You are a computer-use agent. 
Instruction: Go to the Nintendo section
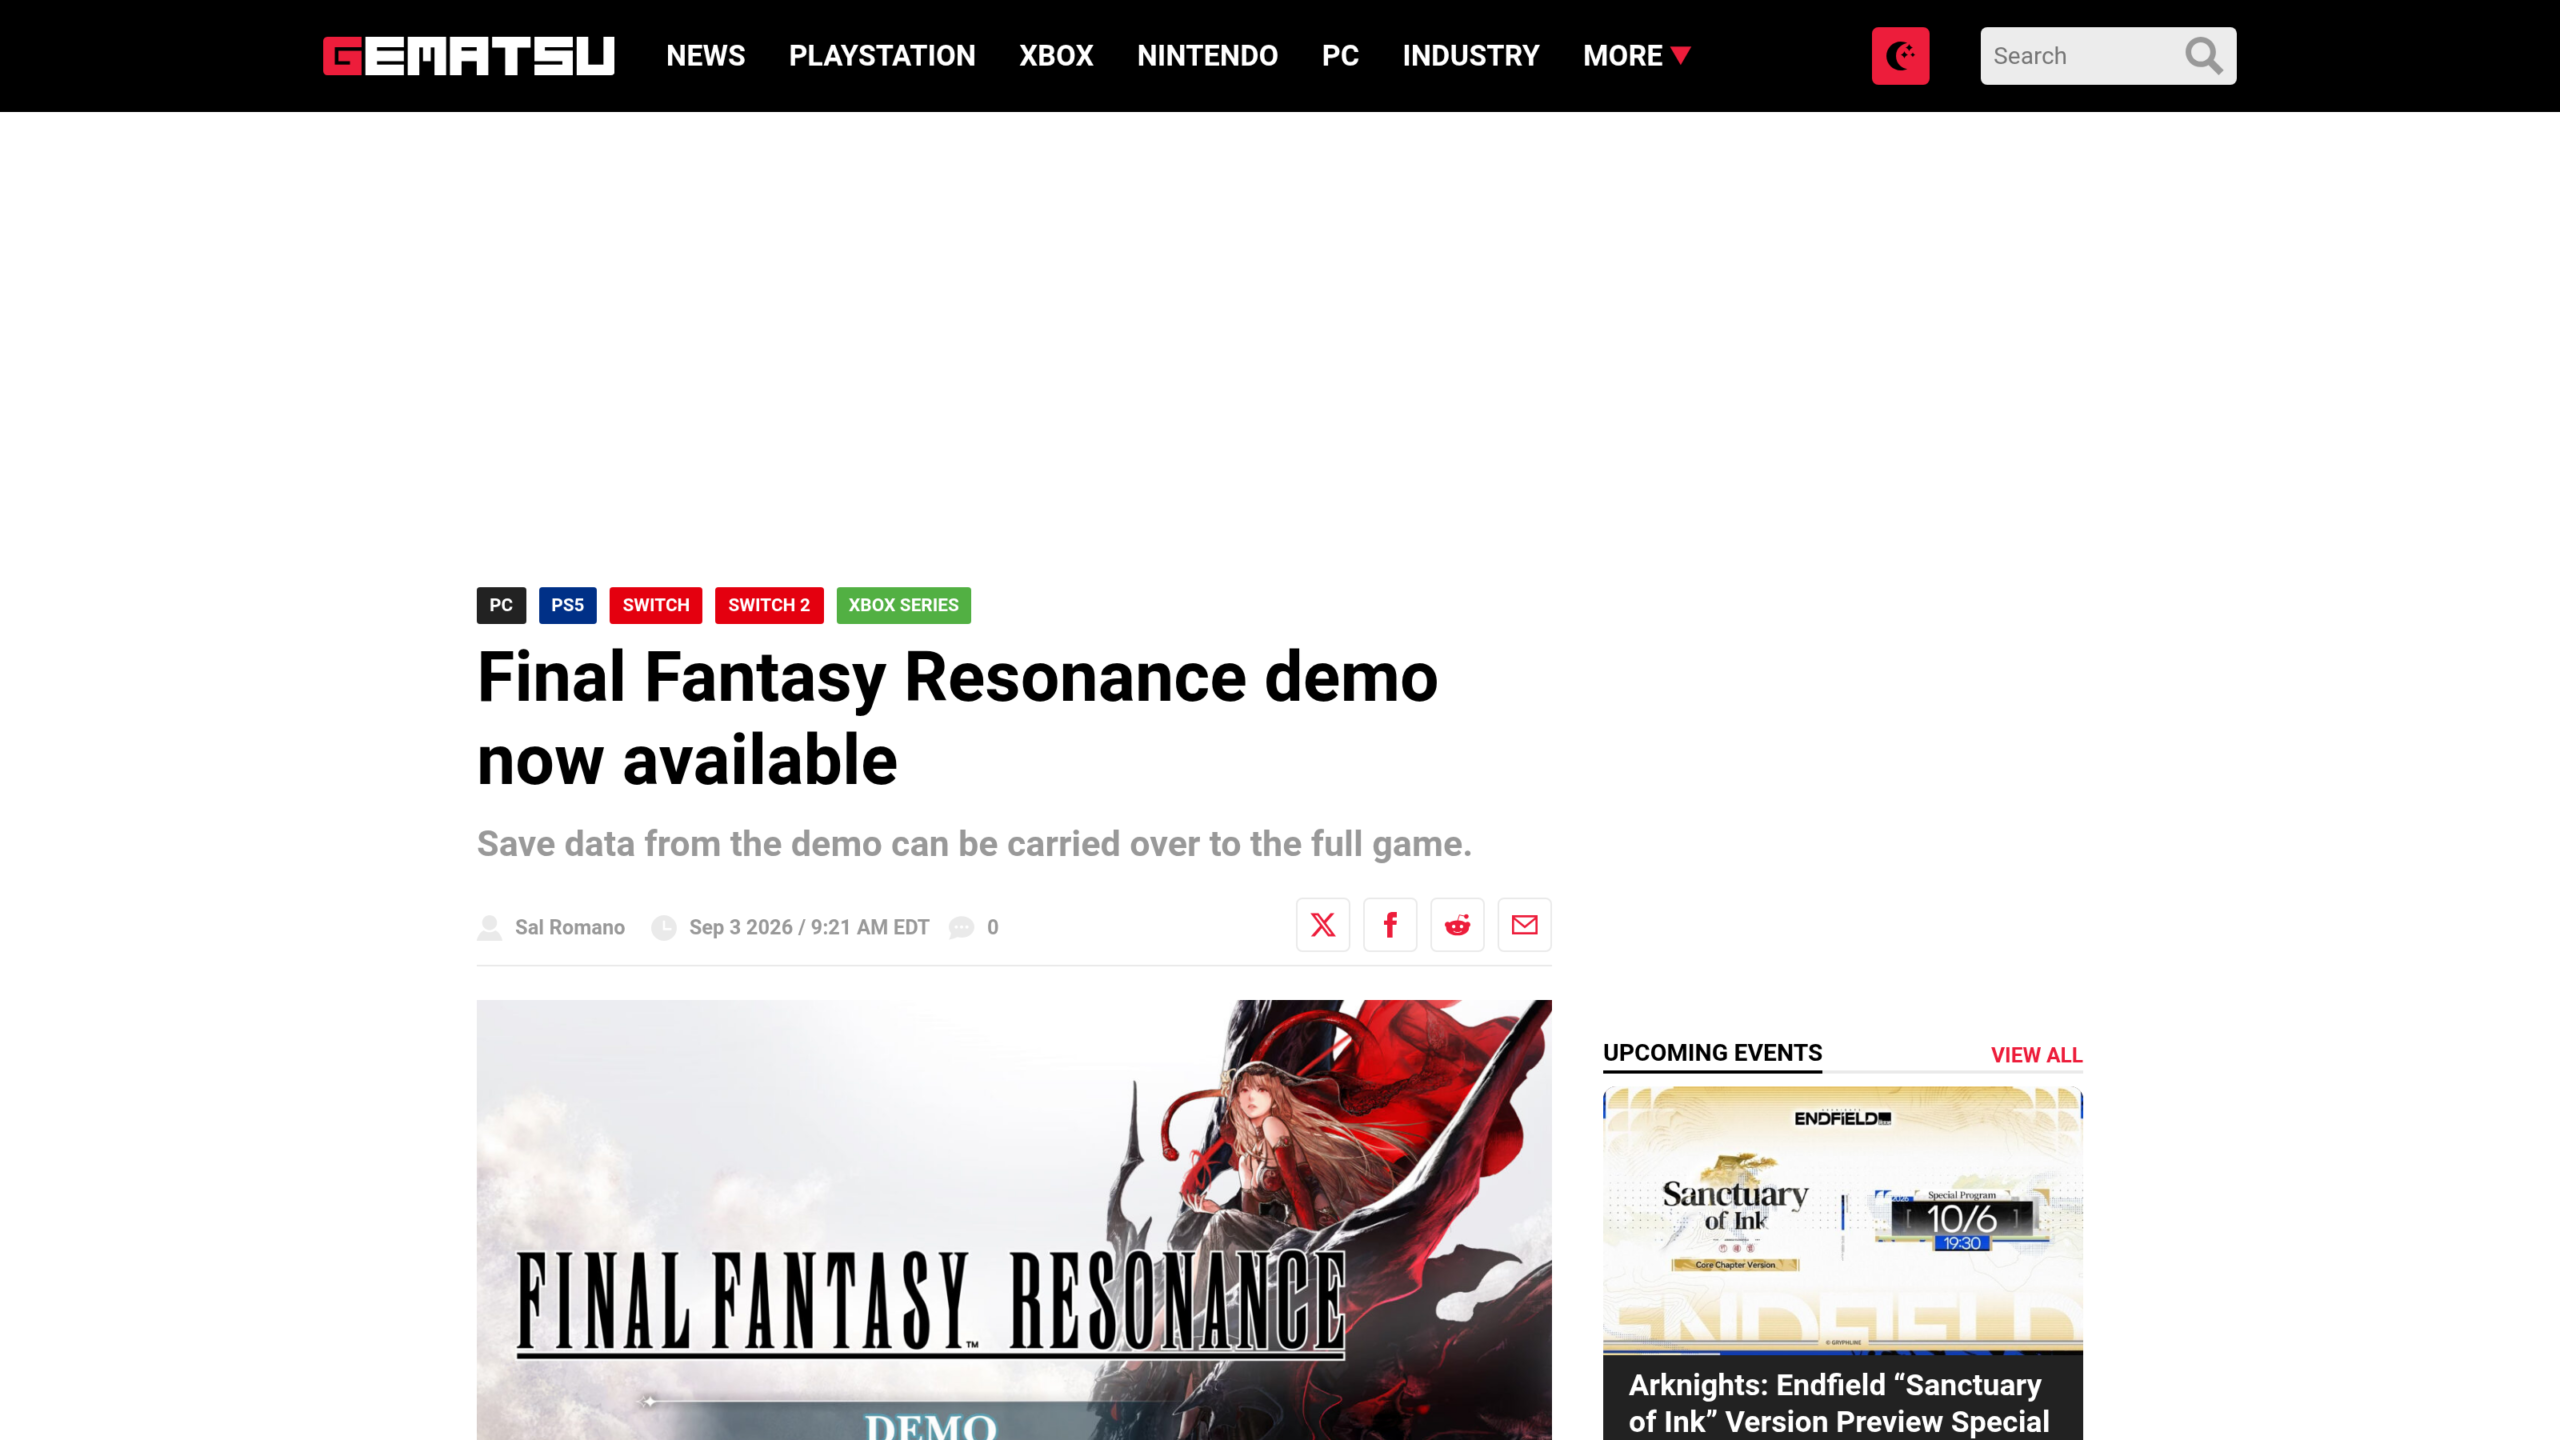coord(1207,56)
